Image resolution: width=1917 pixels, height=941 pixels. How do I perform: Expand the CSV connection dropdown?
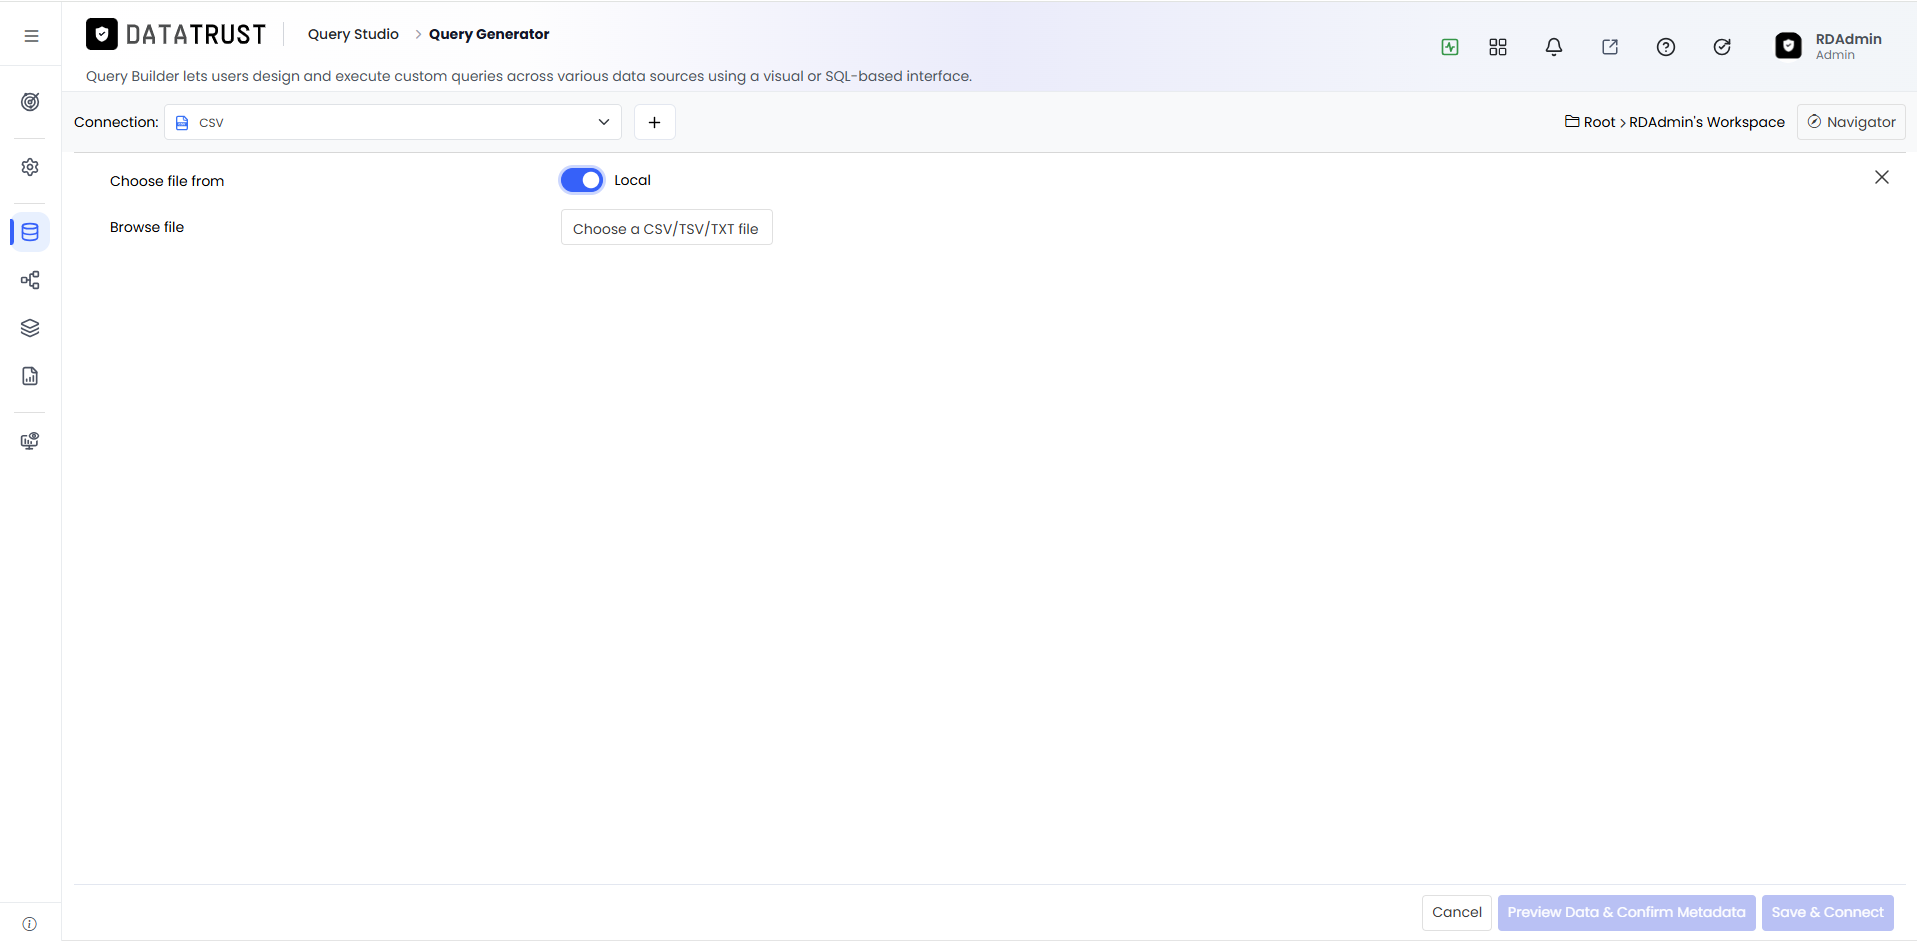pyautogui.click(x=393, y=122)
